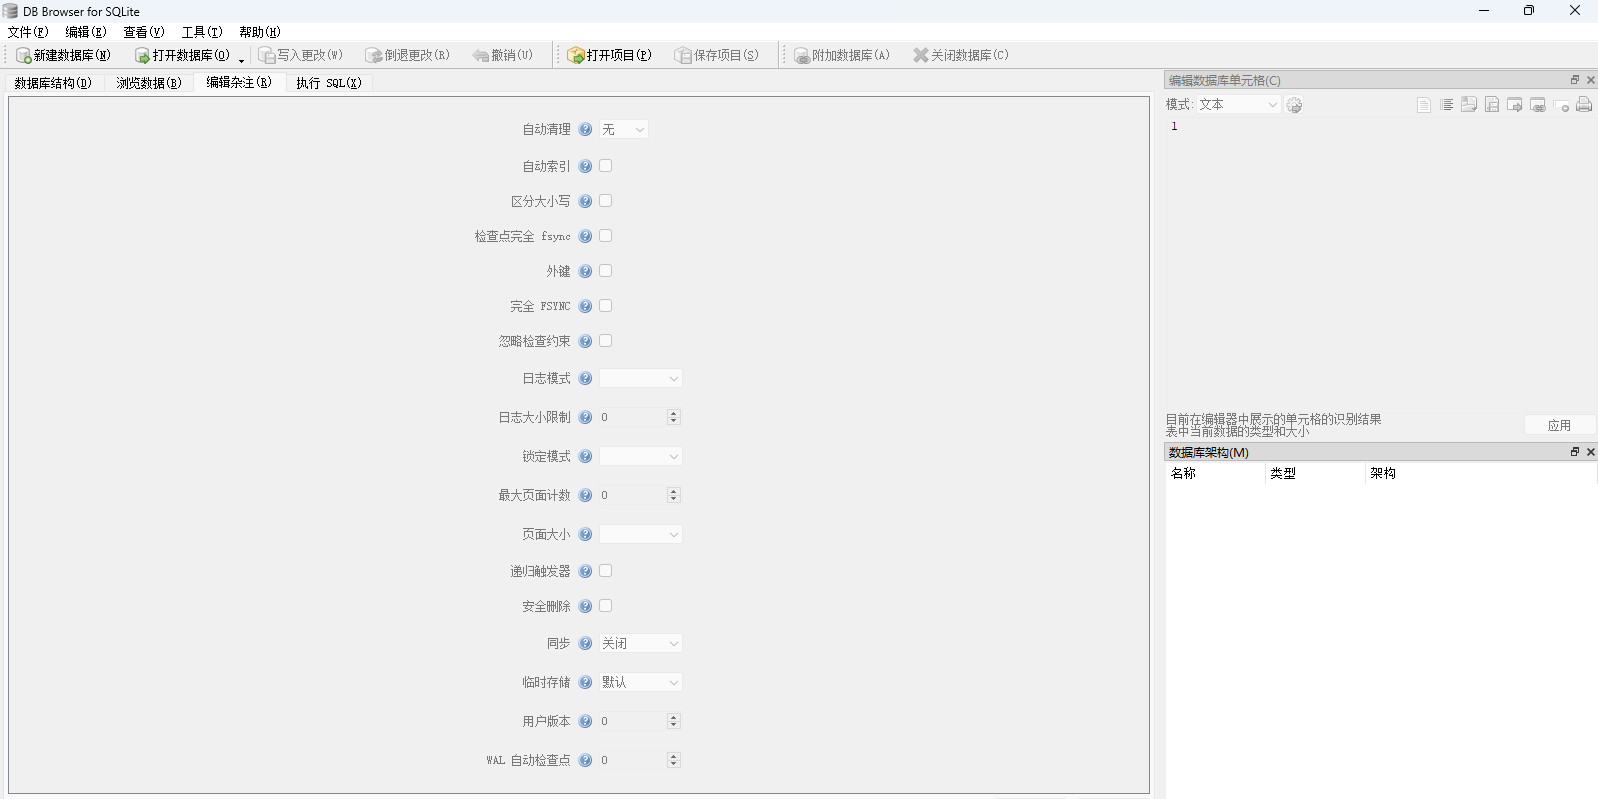Viewport: 1598px width, 799px height.
Task: Enable the 递归触发器 checkbox
Action: click(x=605, y=571)
